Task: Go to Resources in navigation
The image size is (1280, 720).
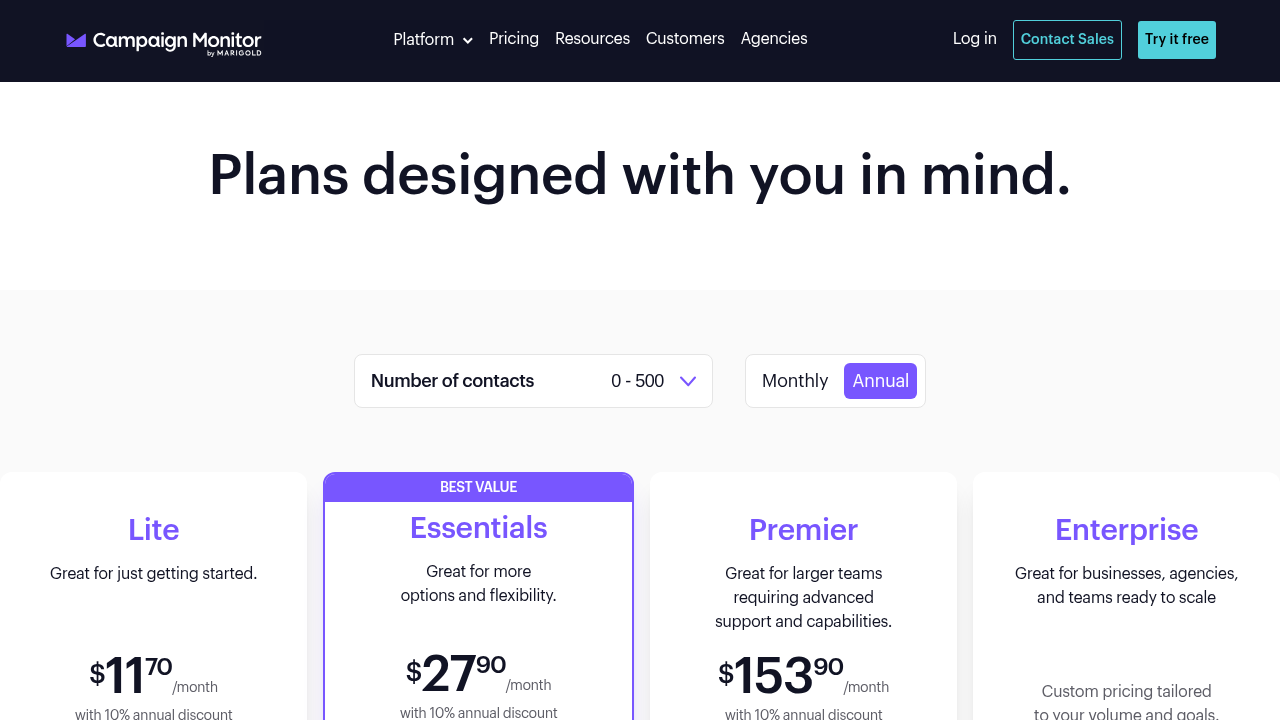Action: tap(592, 39)
